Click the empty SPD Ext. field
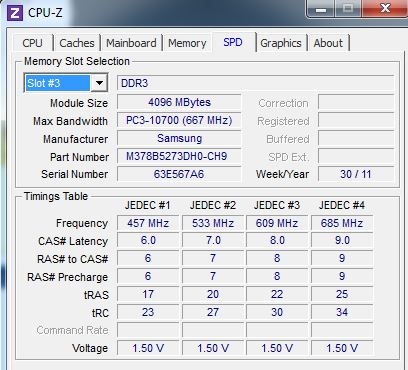 click(x=356, y=156)
